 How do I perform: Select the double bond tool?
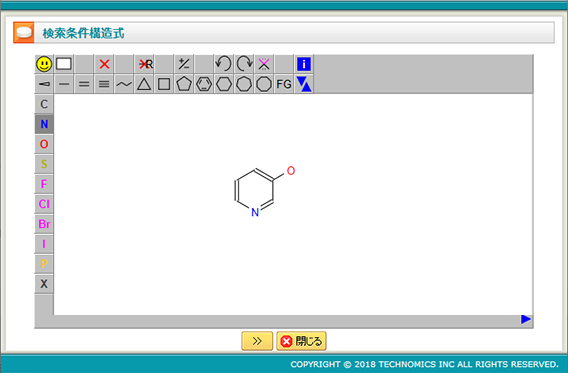[84, 84]
